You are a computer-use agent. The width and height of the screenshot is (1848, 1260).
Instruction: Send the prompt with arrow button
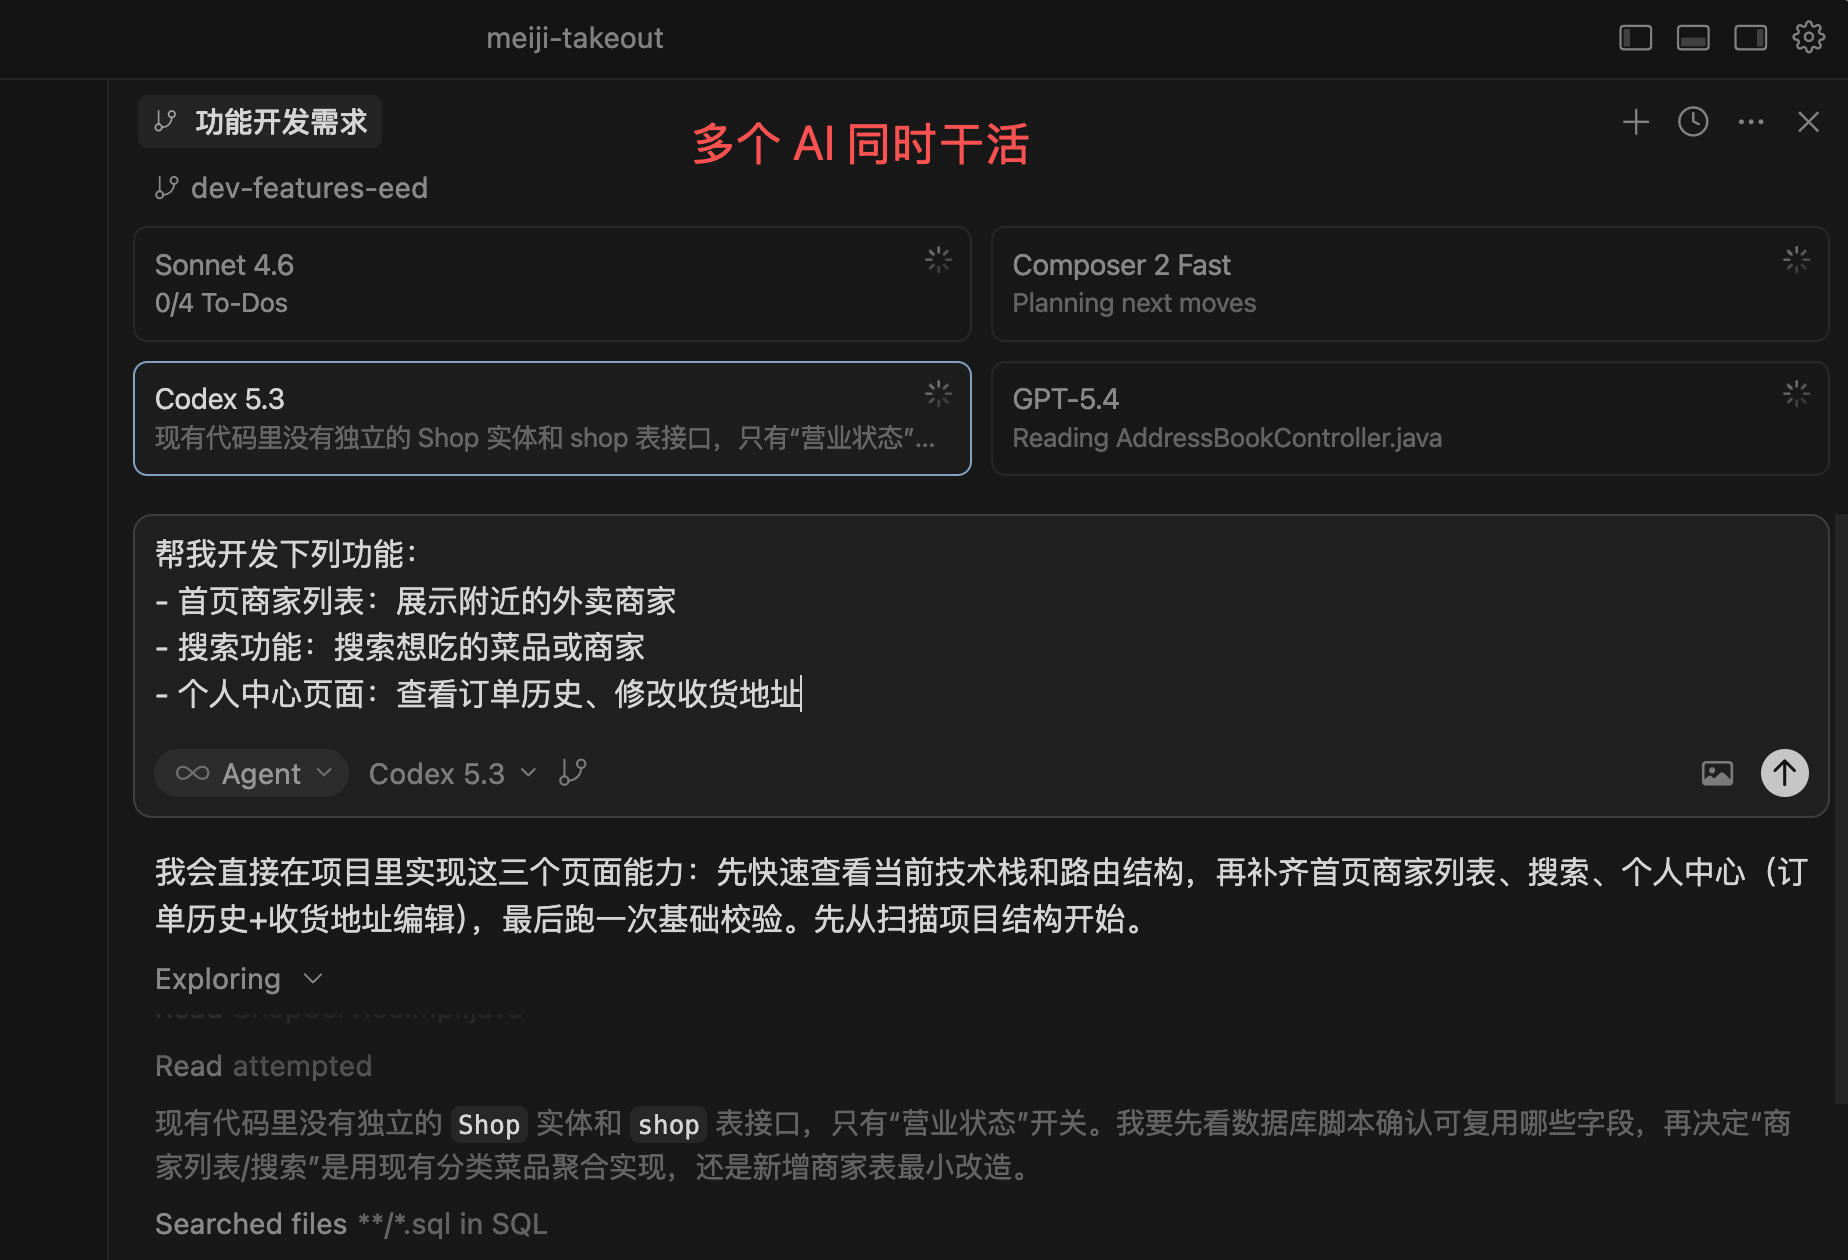tap(1784, 773)
